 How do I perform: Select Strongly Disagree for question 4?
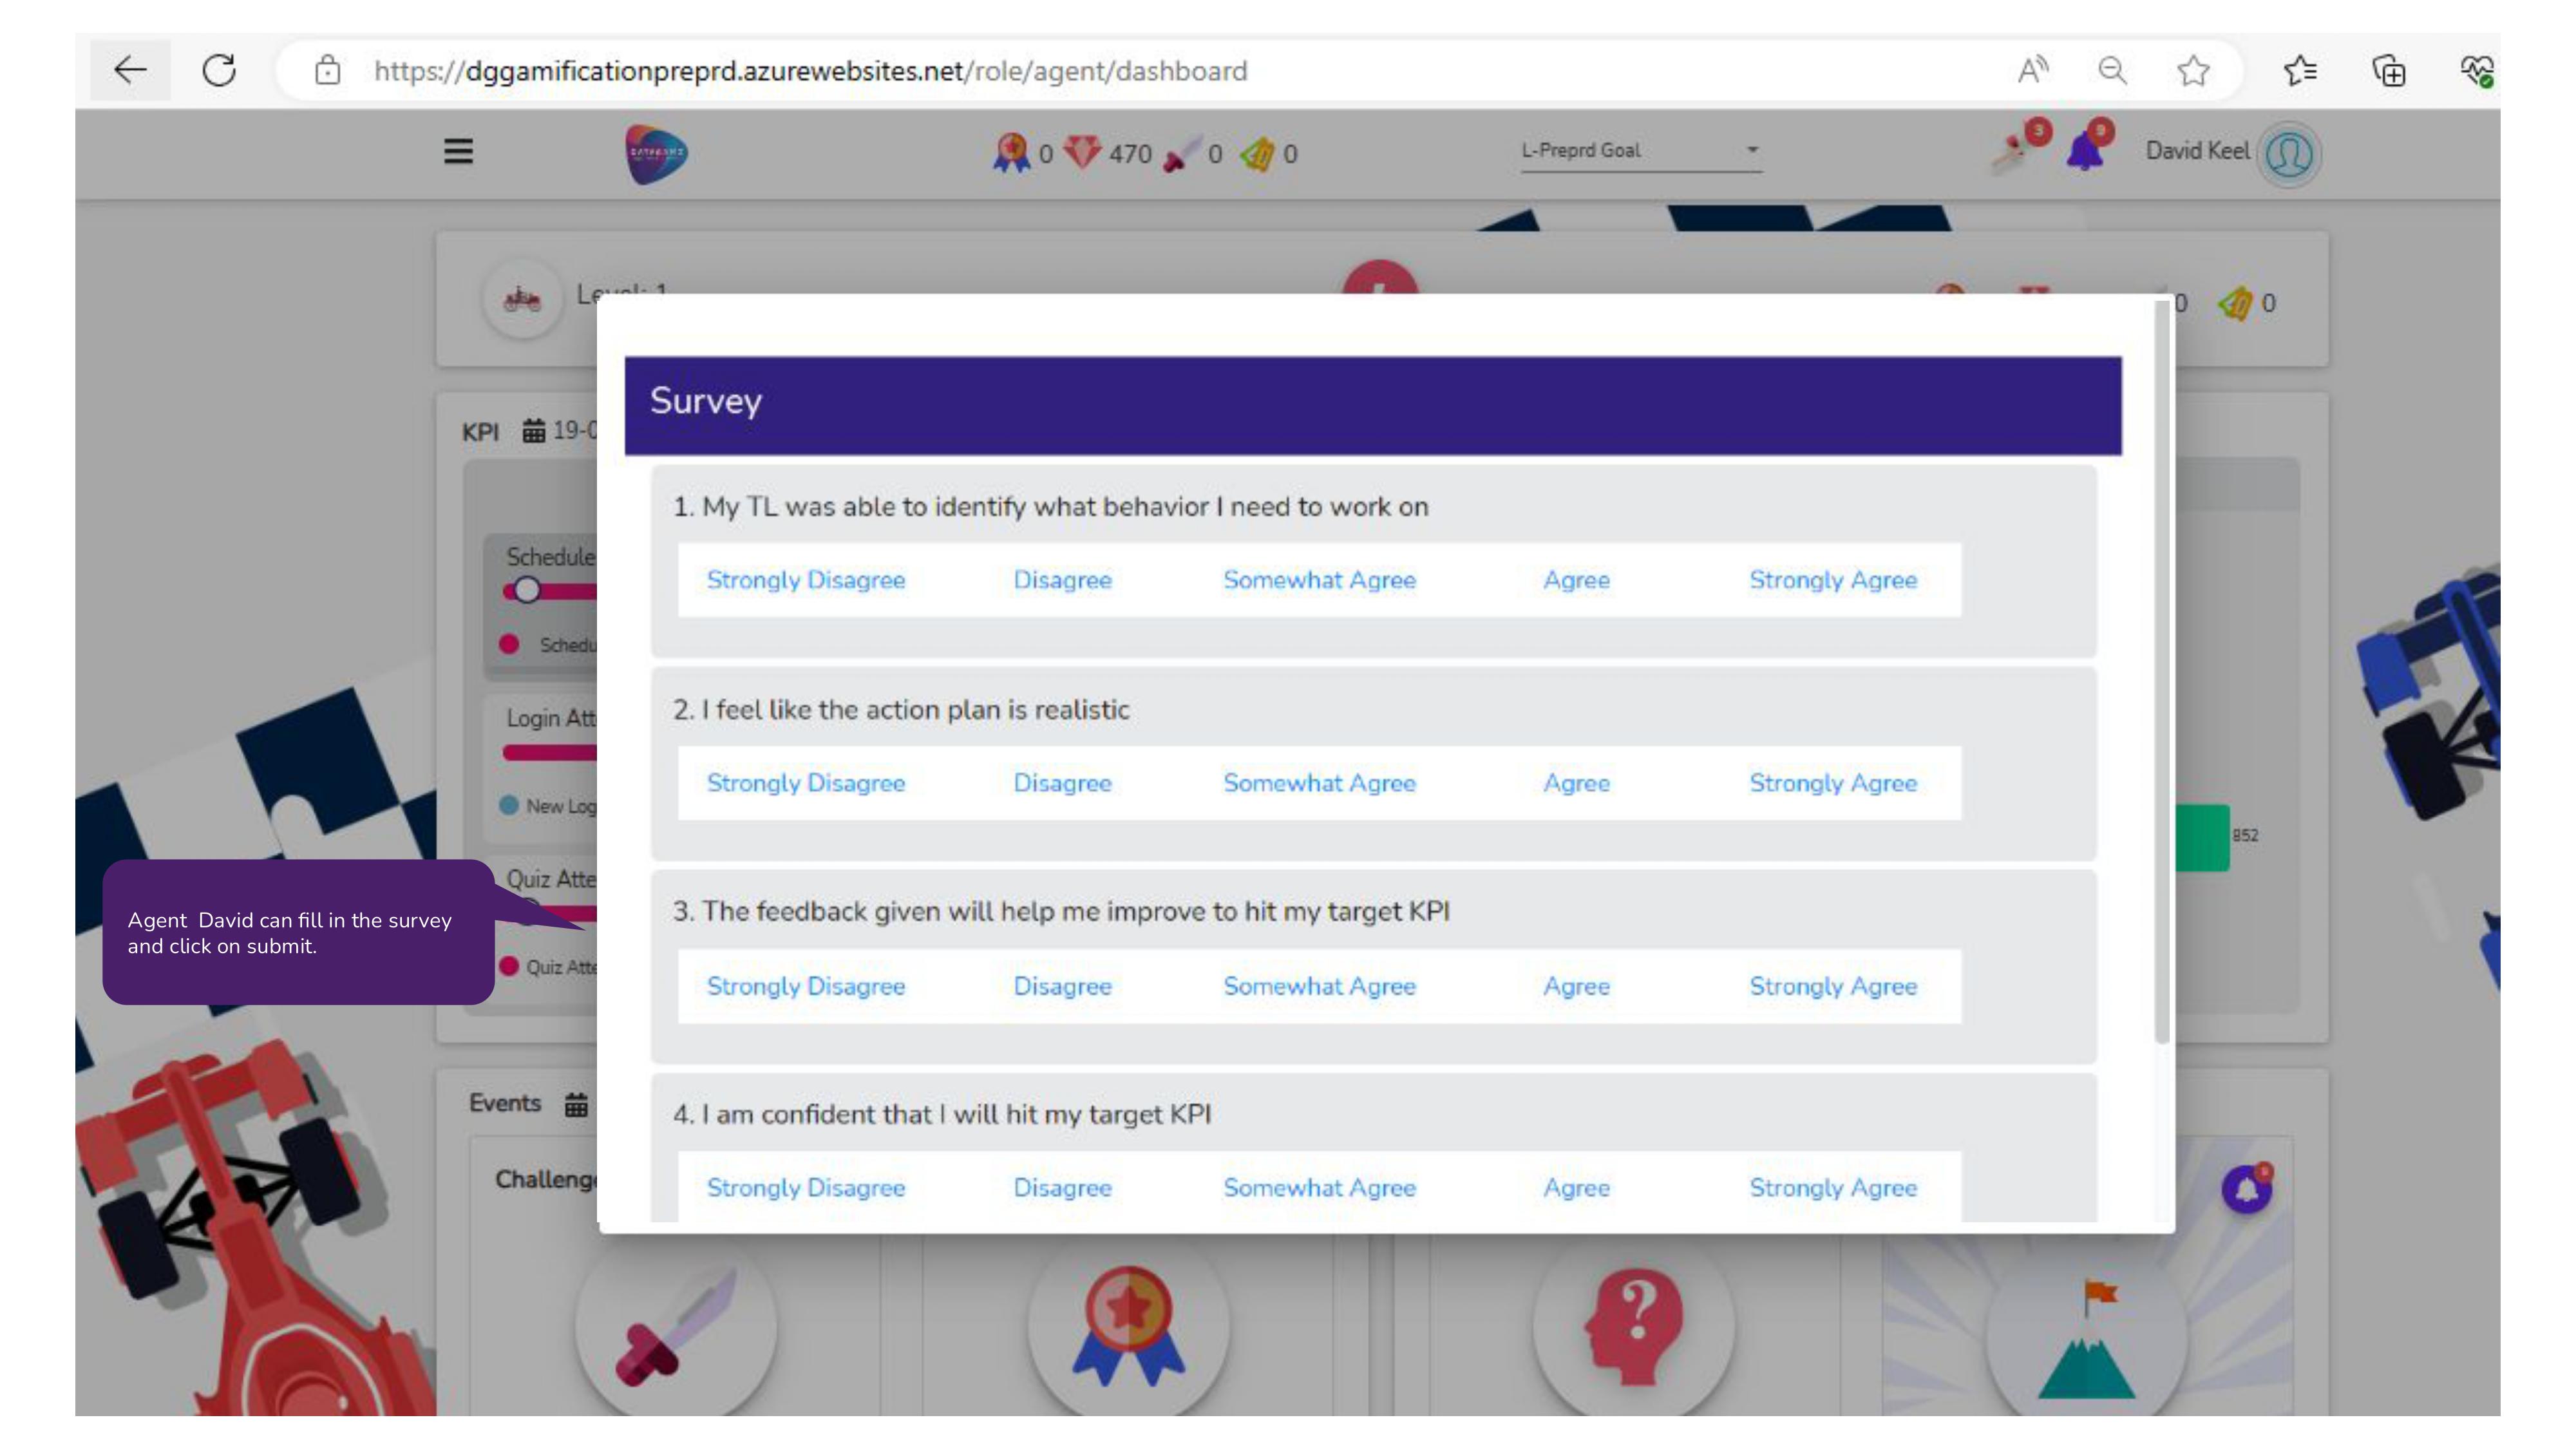806,1188
